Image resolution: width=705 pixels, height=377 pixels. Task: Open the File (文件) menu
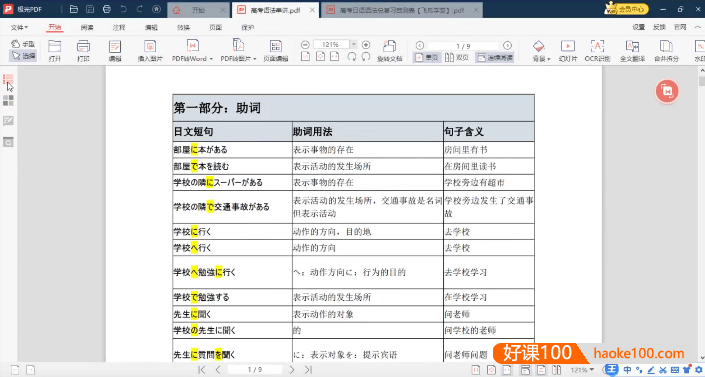coord(19,27)
